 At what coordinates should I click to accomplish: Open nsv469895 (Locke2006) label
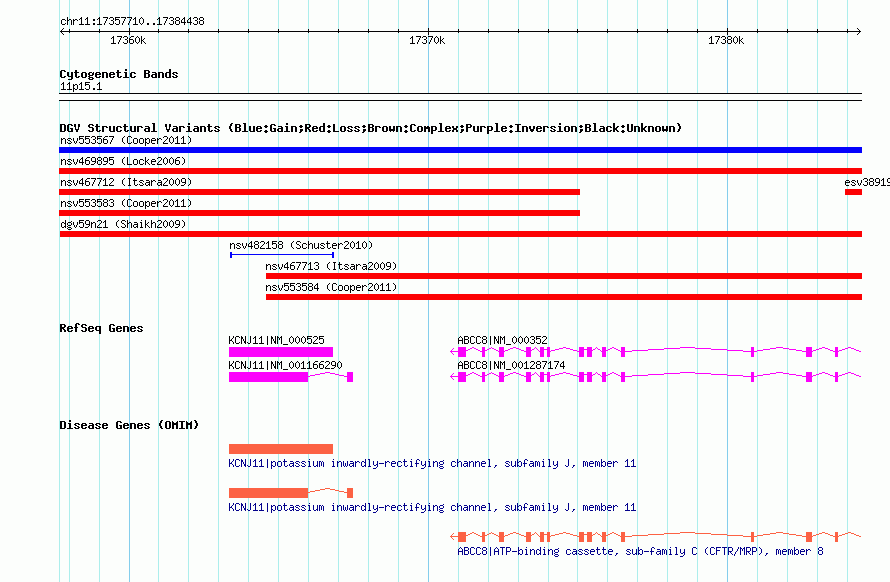pos(123,161)
